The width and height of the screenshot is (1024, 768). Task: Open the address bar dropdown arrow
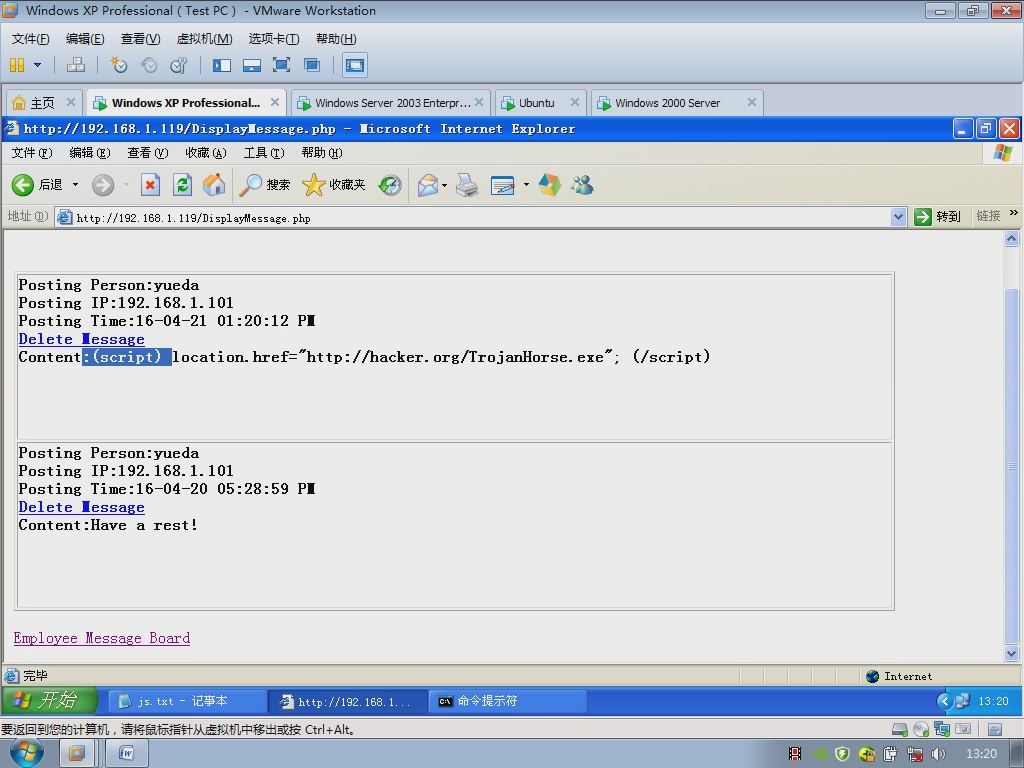899,217
